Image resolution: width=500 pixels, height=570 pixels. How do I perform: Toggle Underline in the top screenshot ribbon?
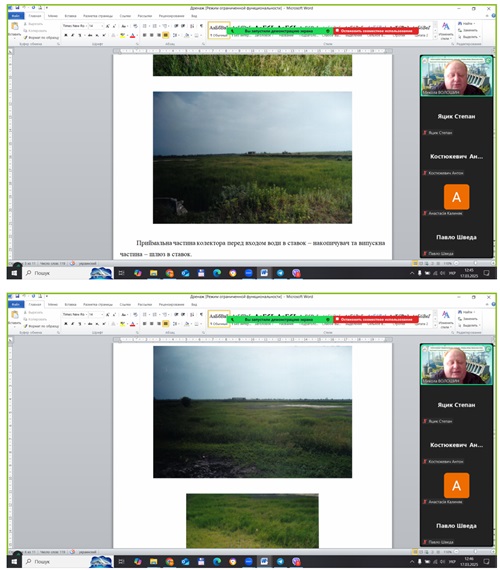click(80, 35)
